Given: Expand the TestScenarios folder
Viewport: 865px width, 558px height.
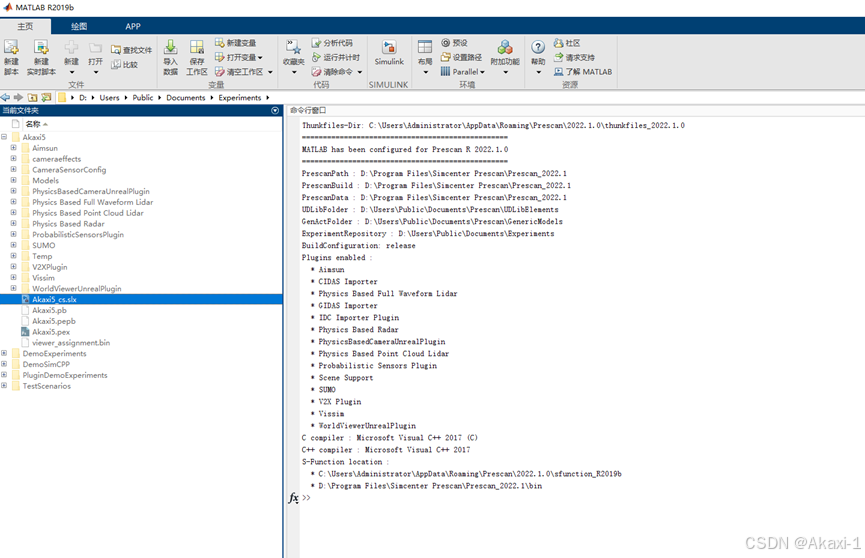Looking at the screenshot, I should [x=4, y=385].
